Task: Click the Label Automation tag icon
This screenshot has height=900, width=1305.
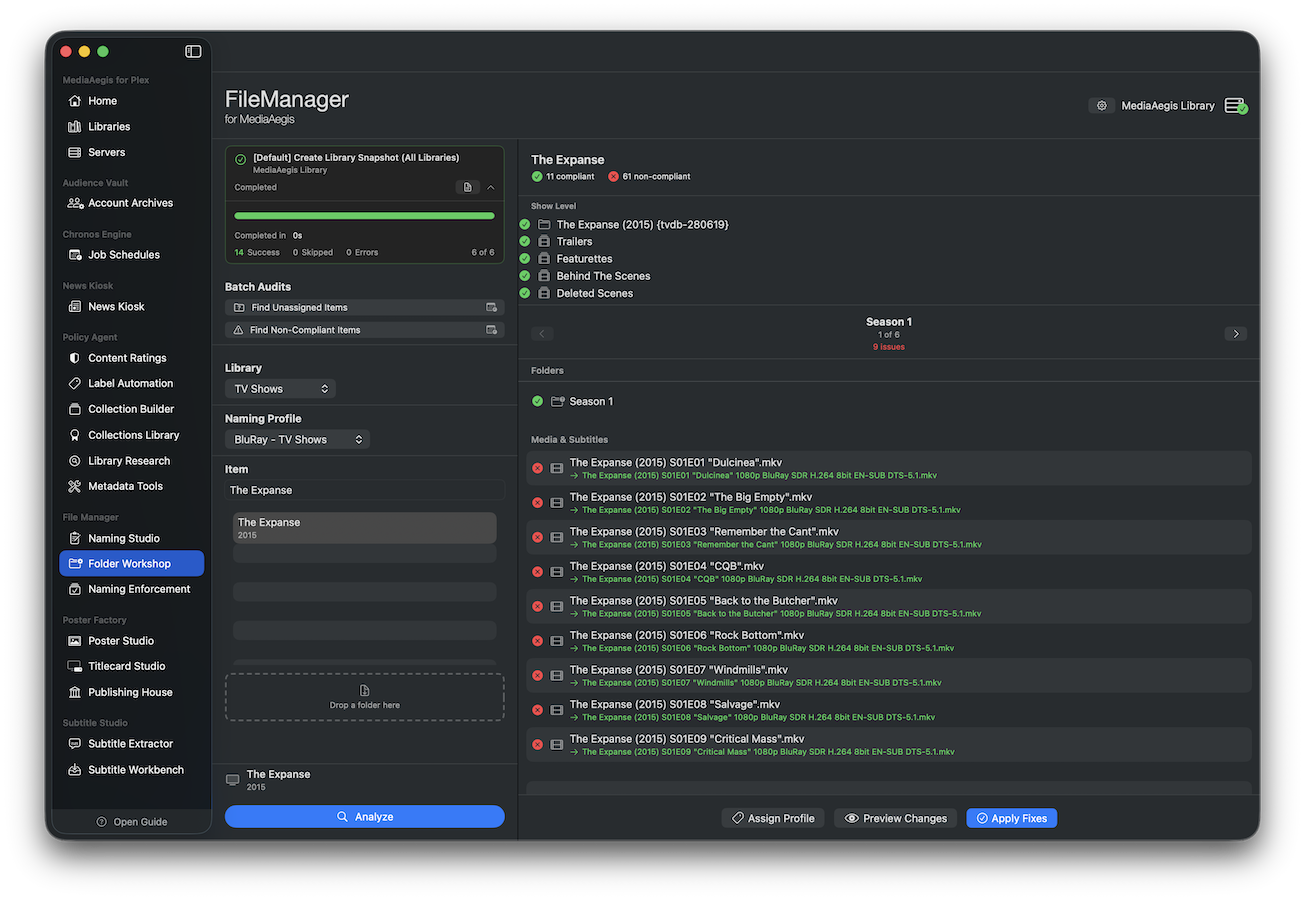Action: [75, 383]
